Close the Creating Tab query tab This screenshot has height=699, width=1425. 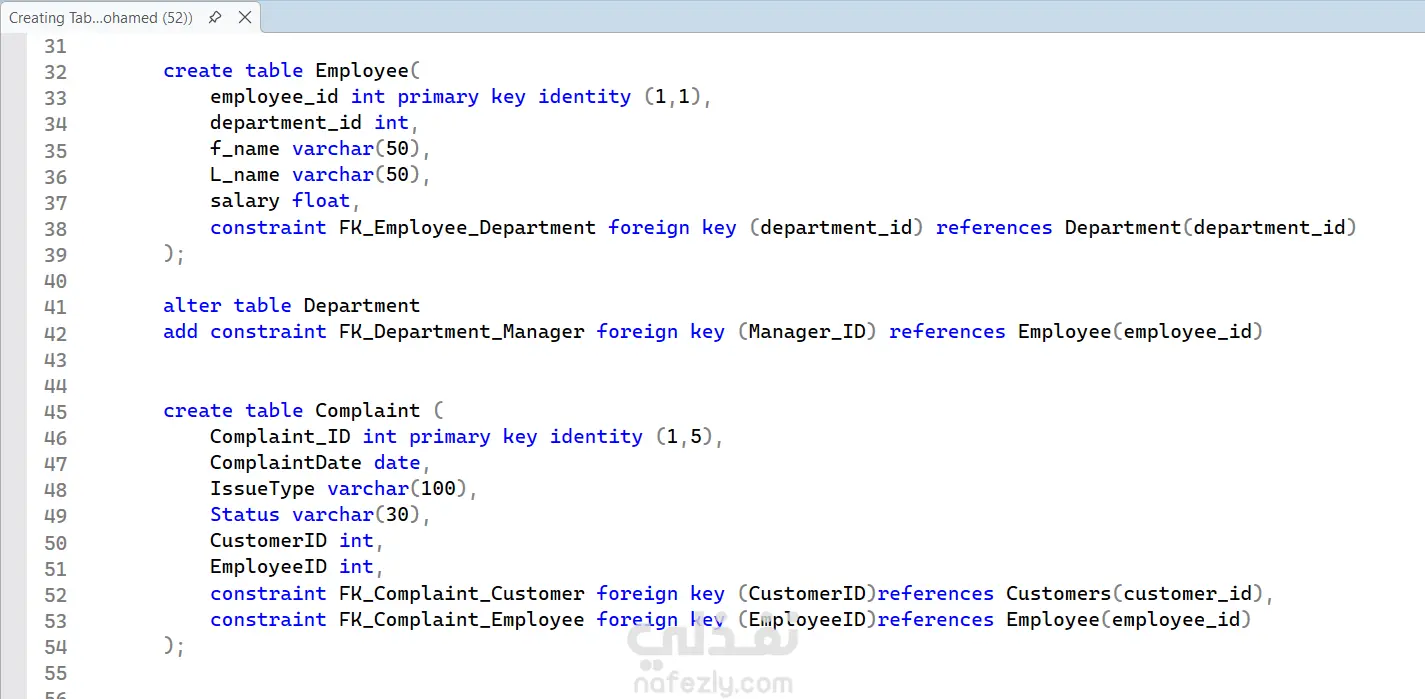tap(243, 17)
